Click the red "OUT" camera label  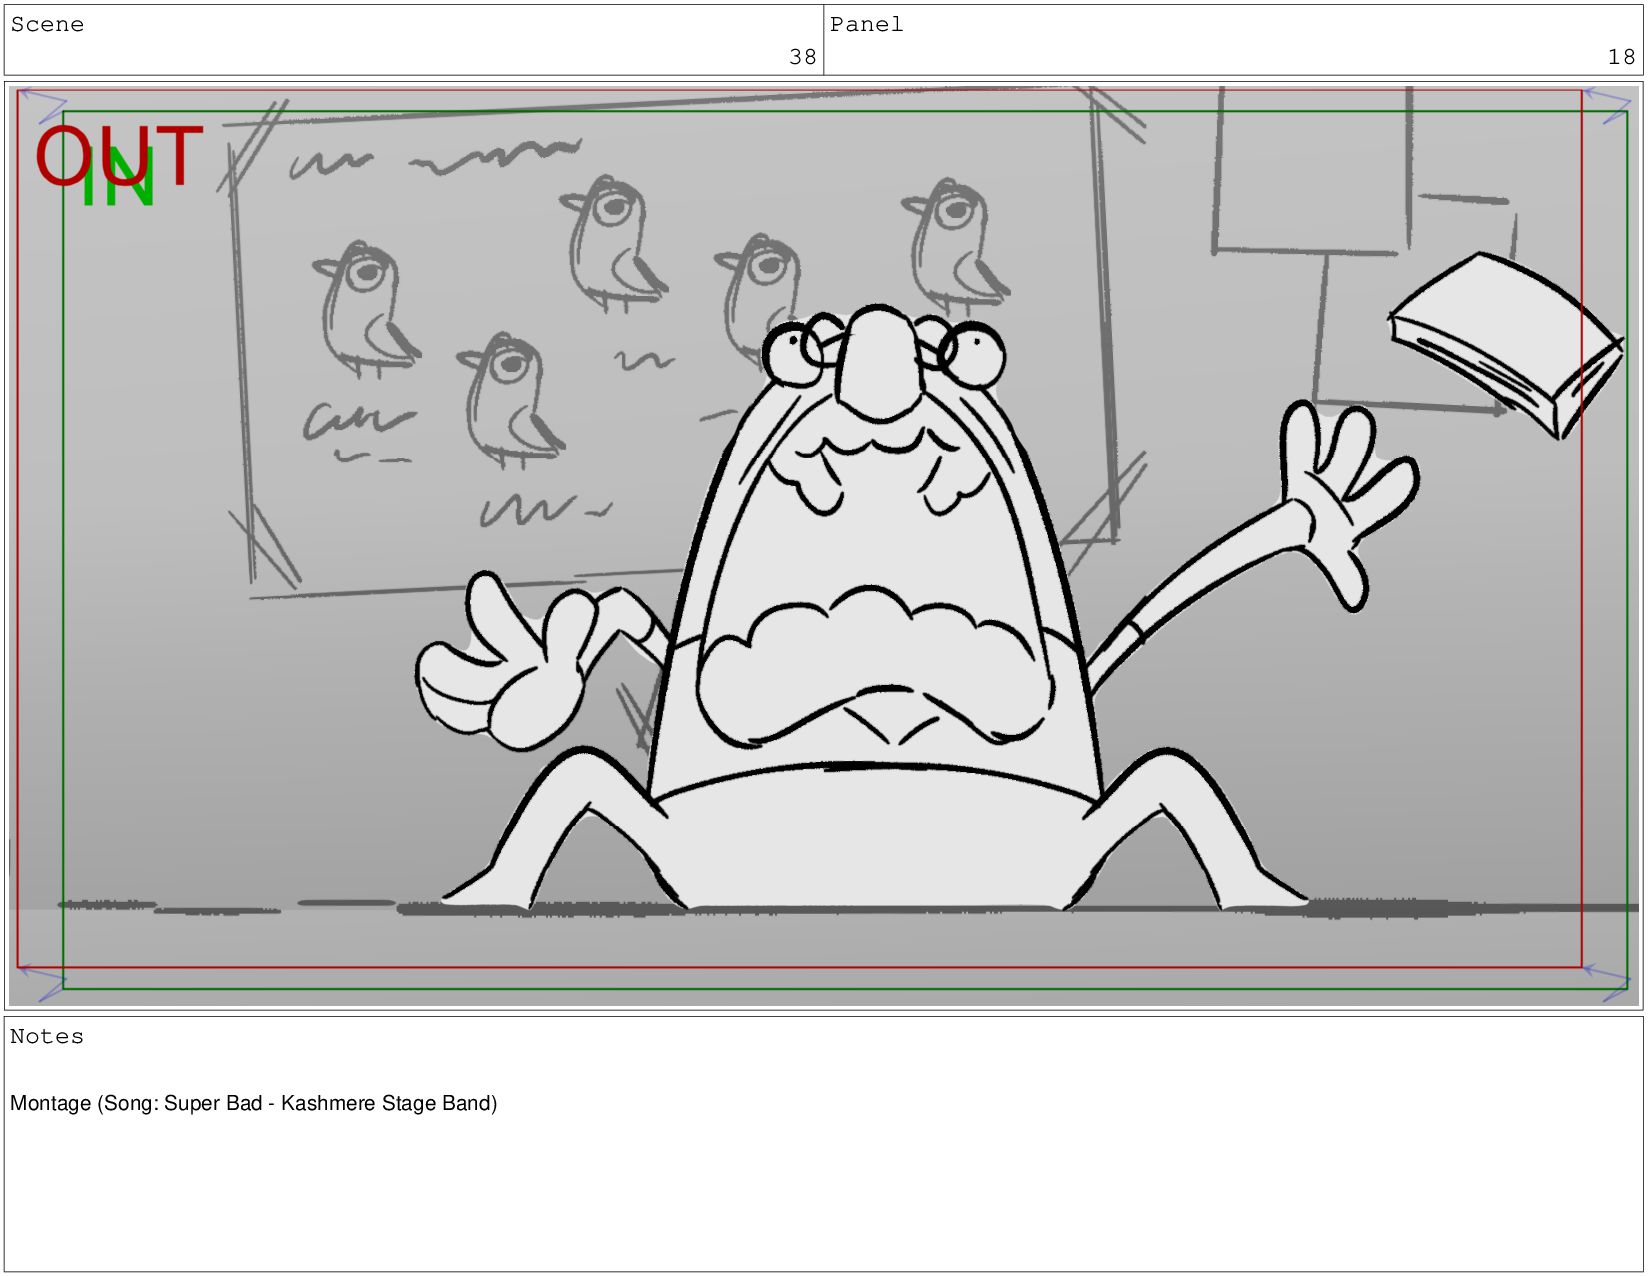pos(119,157)
